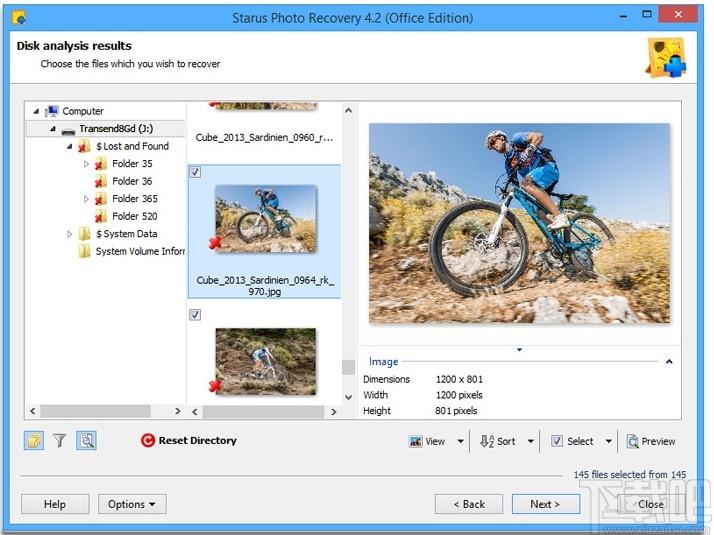Select Folder 520 in the tree

tap(135, 216)
